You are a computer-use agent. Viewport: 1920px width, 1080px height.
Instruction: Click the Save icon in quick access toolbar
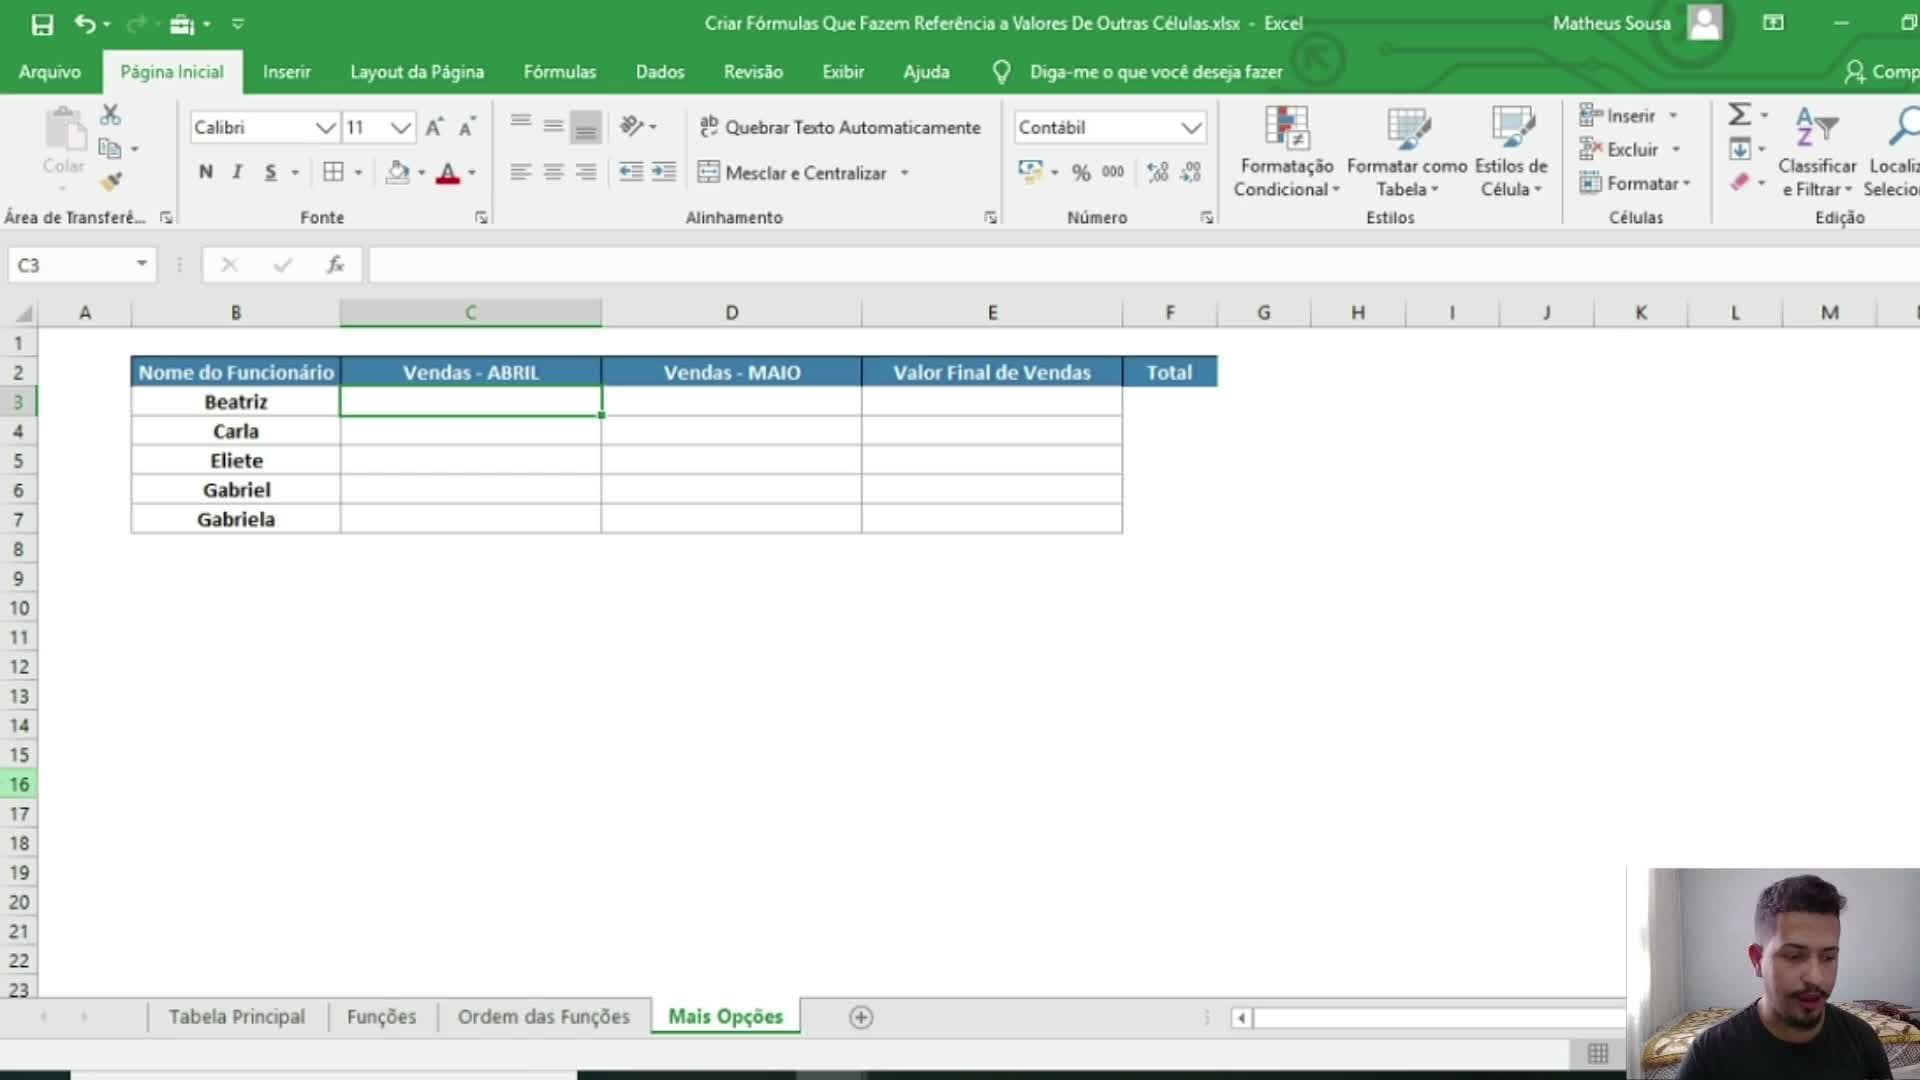tap(42, 24)
